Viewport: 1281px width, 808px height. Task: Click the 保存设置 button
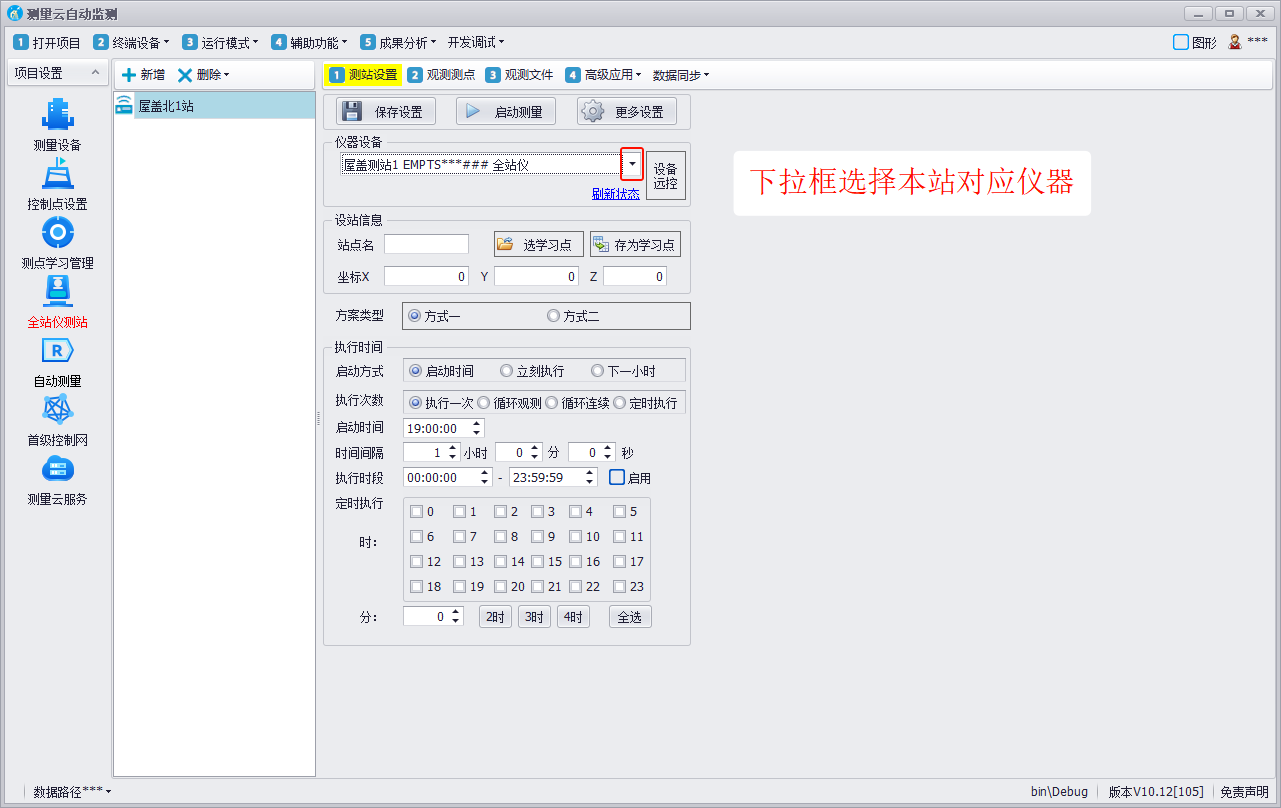[x=386, y=112]
